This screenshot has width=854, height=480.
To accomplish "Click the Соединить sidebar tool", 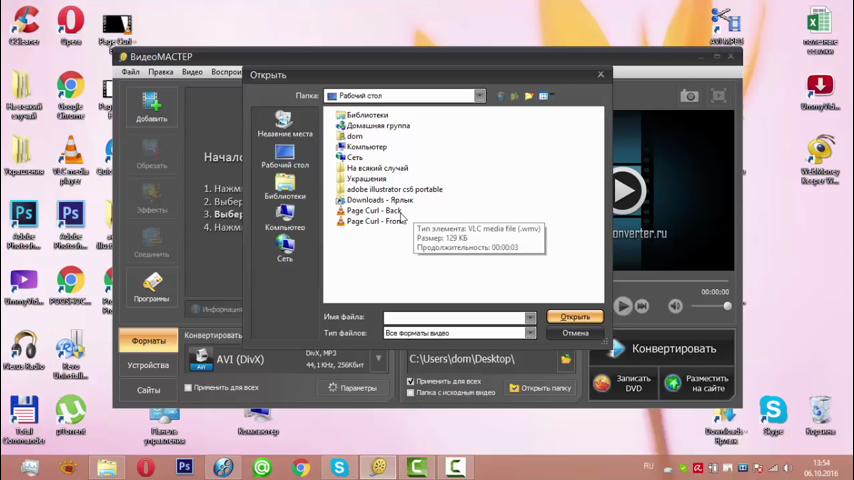I will point(151,243).
